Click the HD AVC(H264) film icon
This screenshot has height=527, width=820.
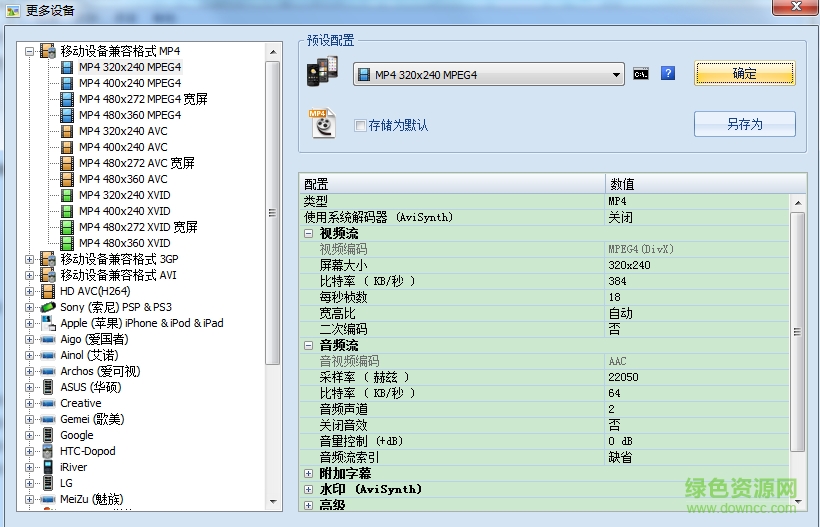click(48, 291)
